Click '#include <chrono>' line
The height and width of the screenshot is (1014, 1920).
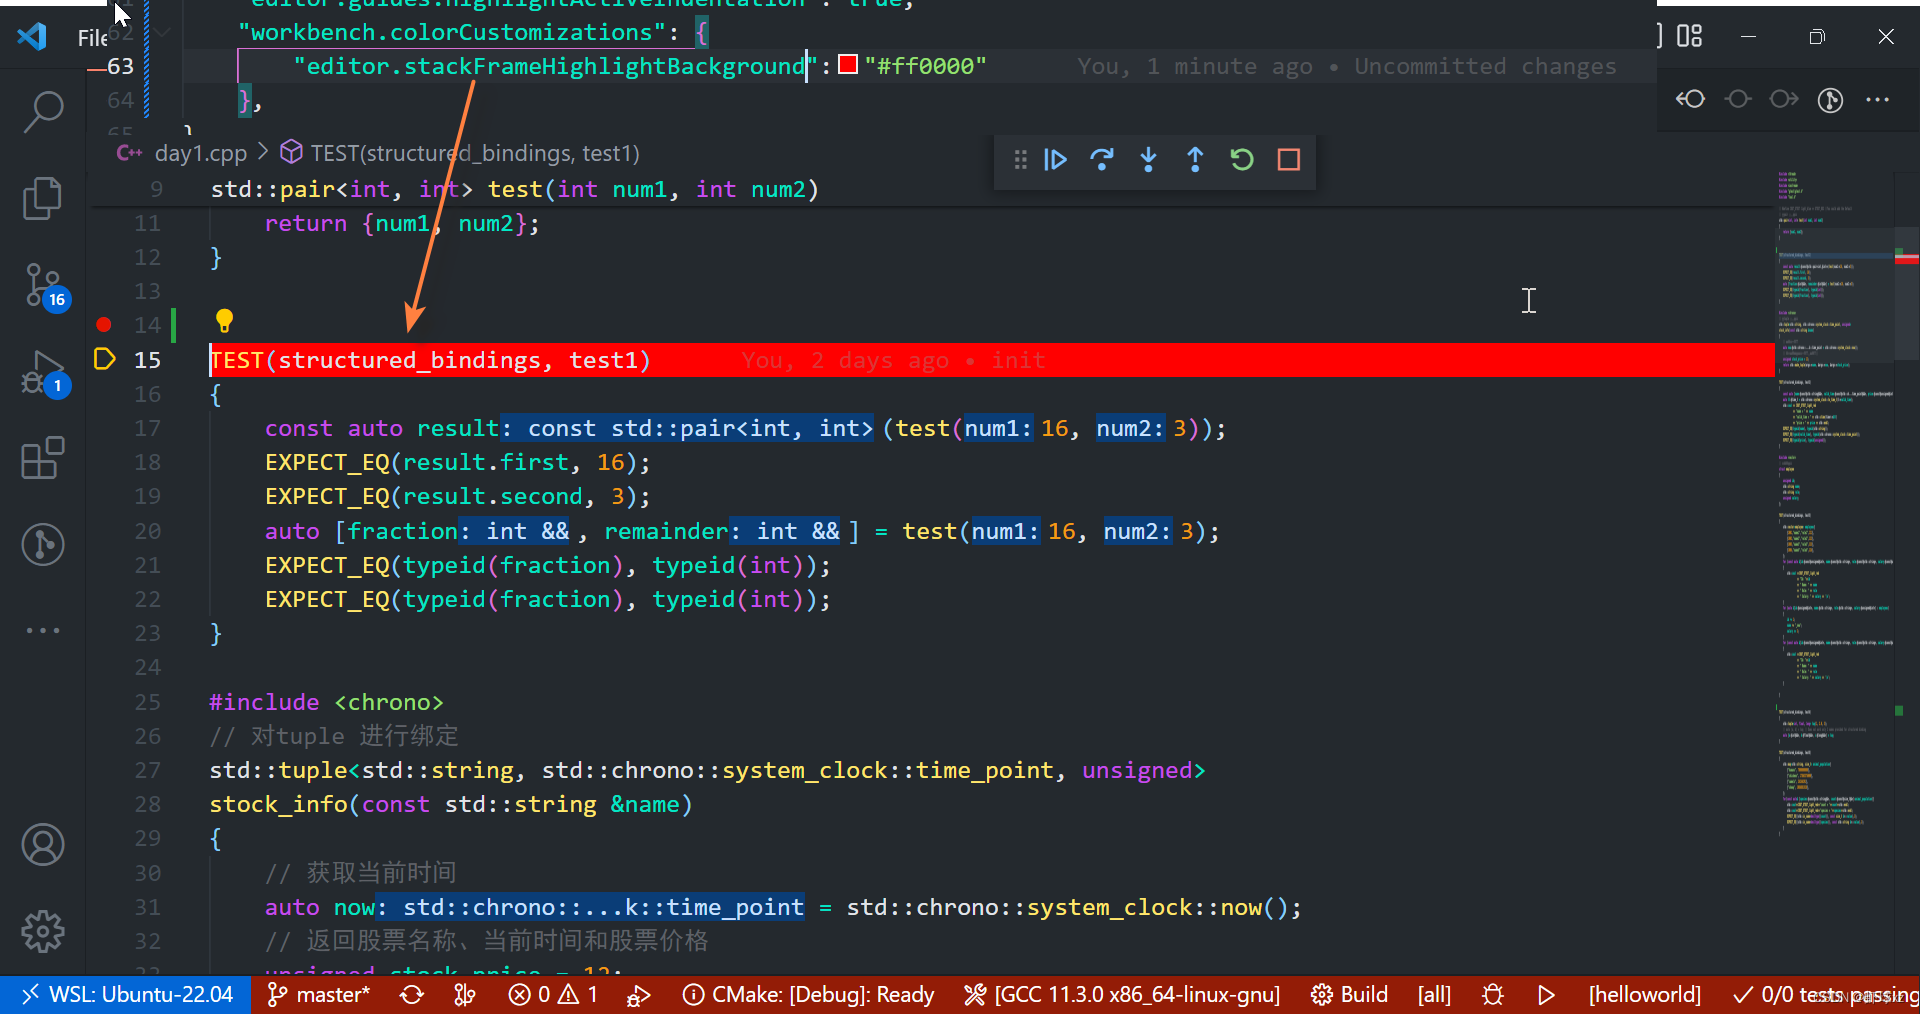click(x=326, y=702)
